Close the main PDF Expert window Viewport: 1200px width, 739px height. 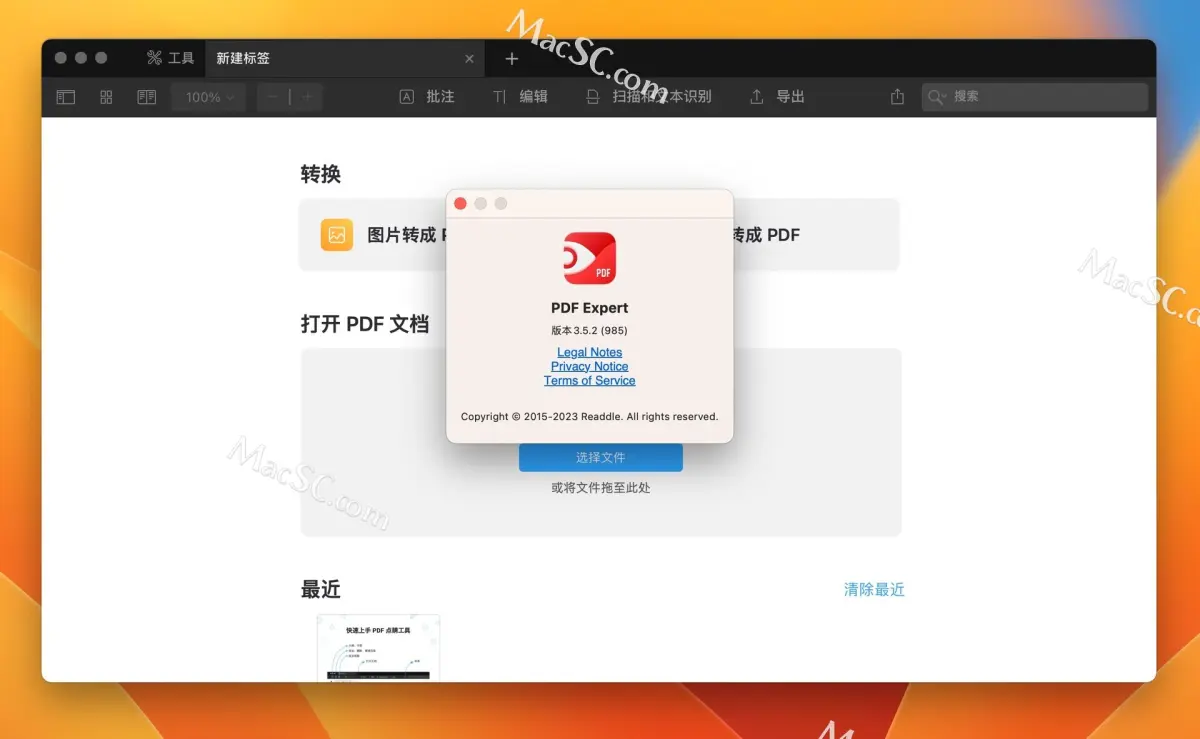coord(61,58)
